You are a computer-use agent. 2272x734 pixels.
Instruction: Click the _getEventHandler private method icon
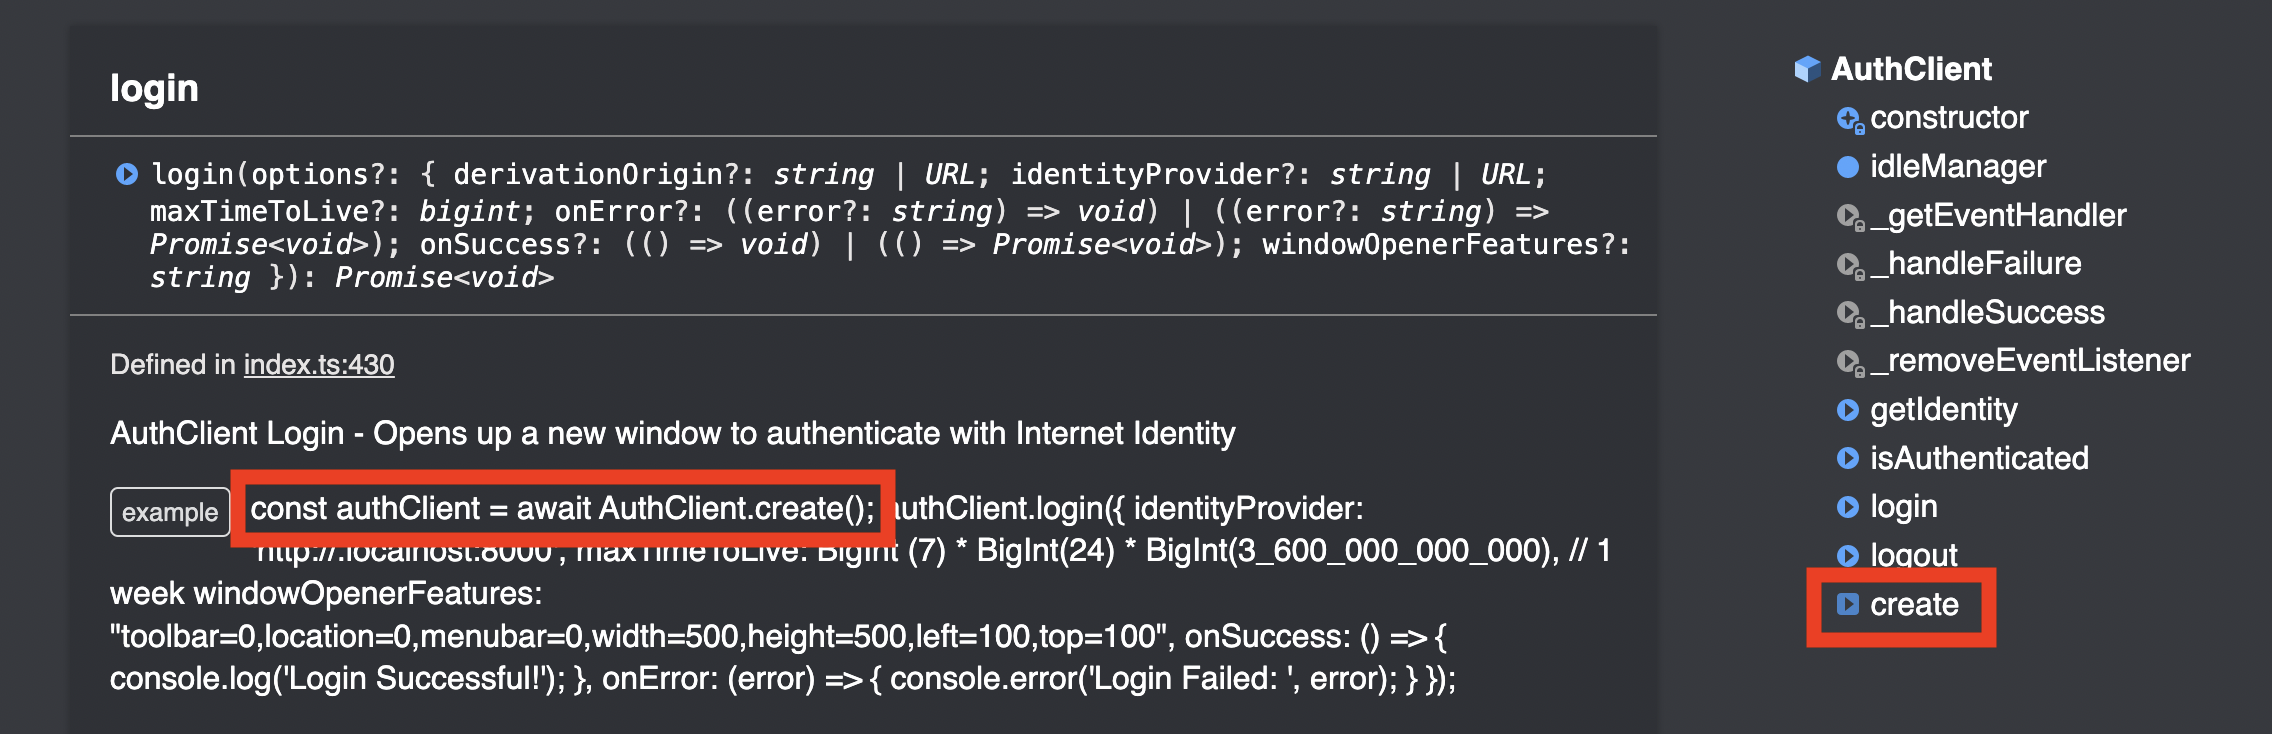tap(1850, 216)
